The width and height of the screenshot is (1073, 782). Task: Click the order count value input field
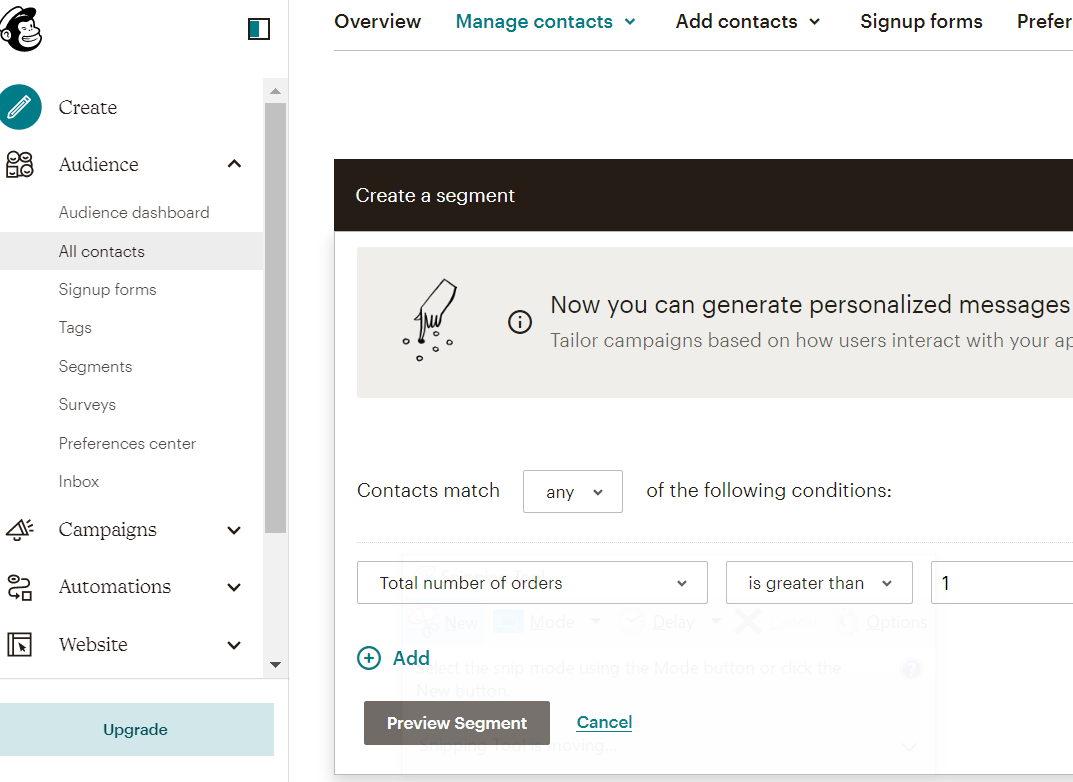coord(1000,583)
